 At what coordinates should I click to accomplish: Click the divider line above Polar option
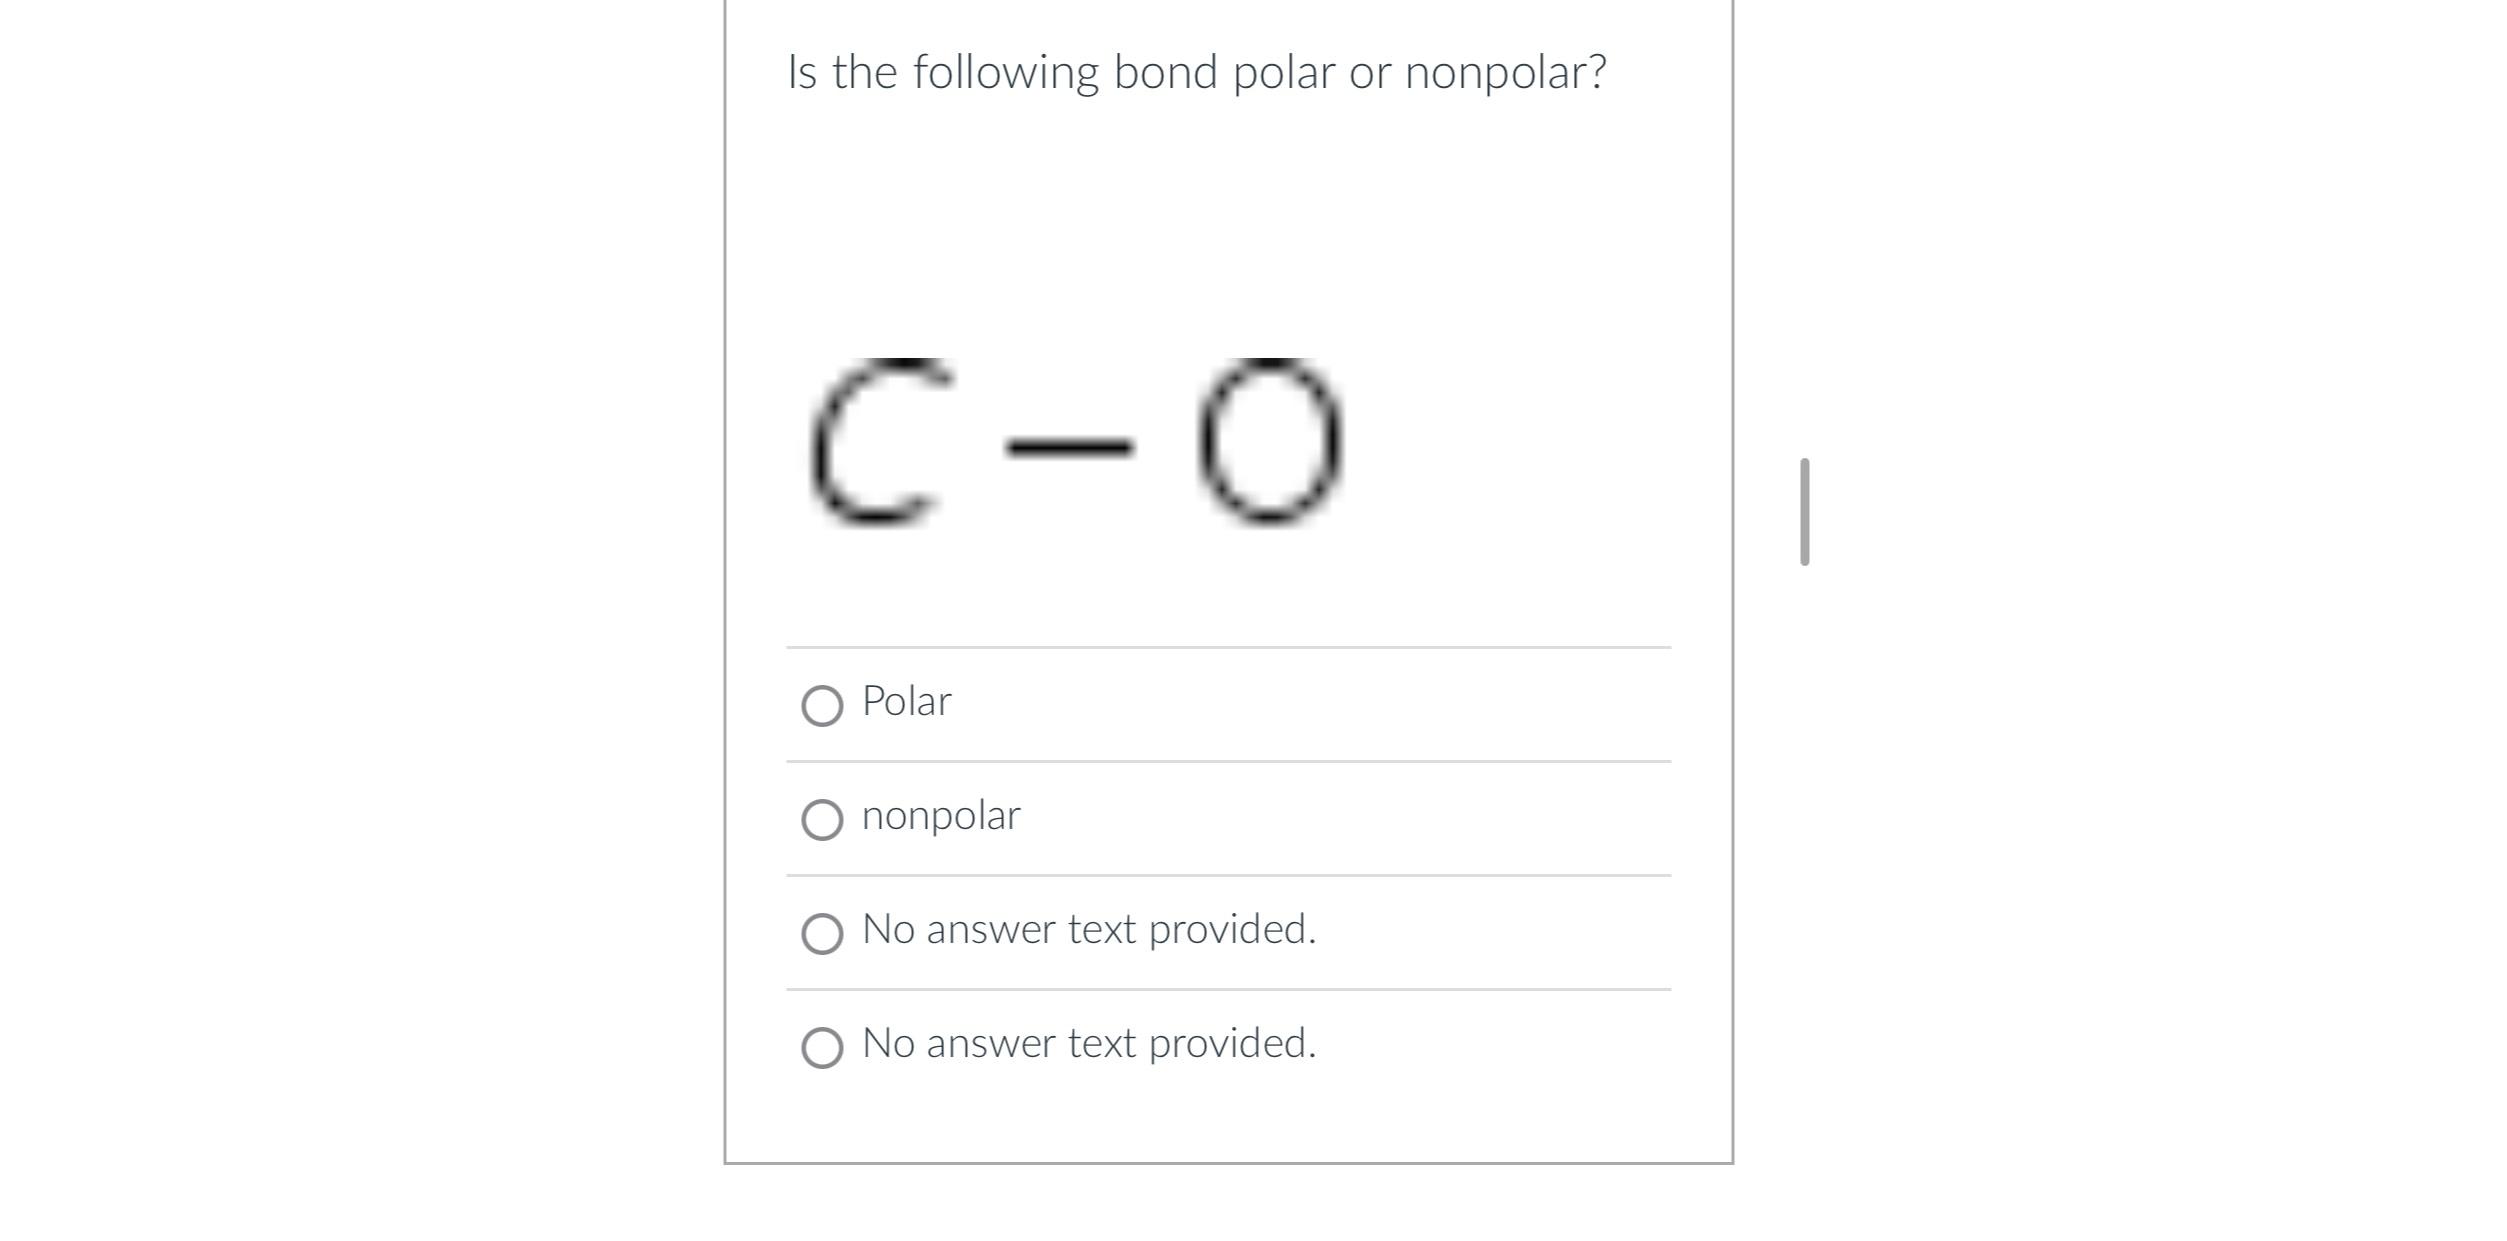(x=1228, y=648)
